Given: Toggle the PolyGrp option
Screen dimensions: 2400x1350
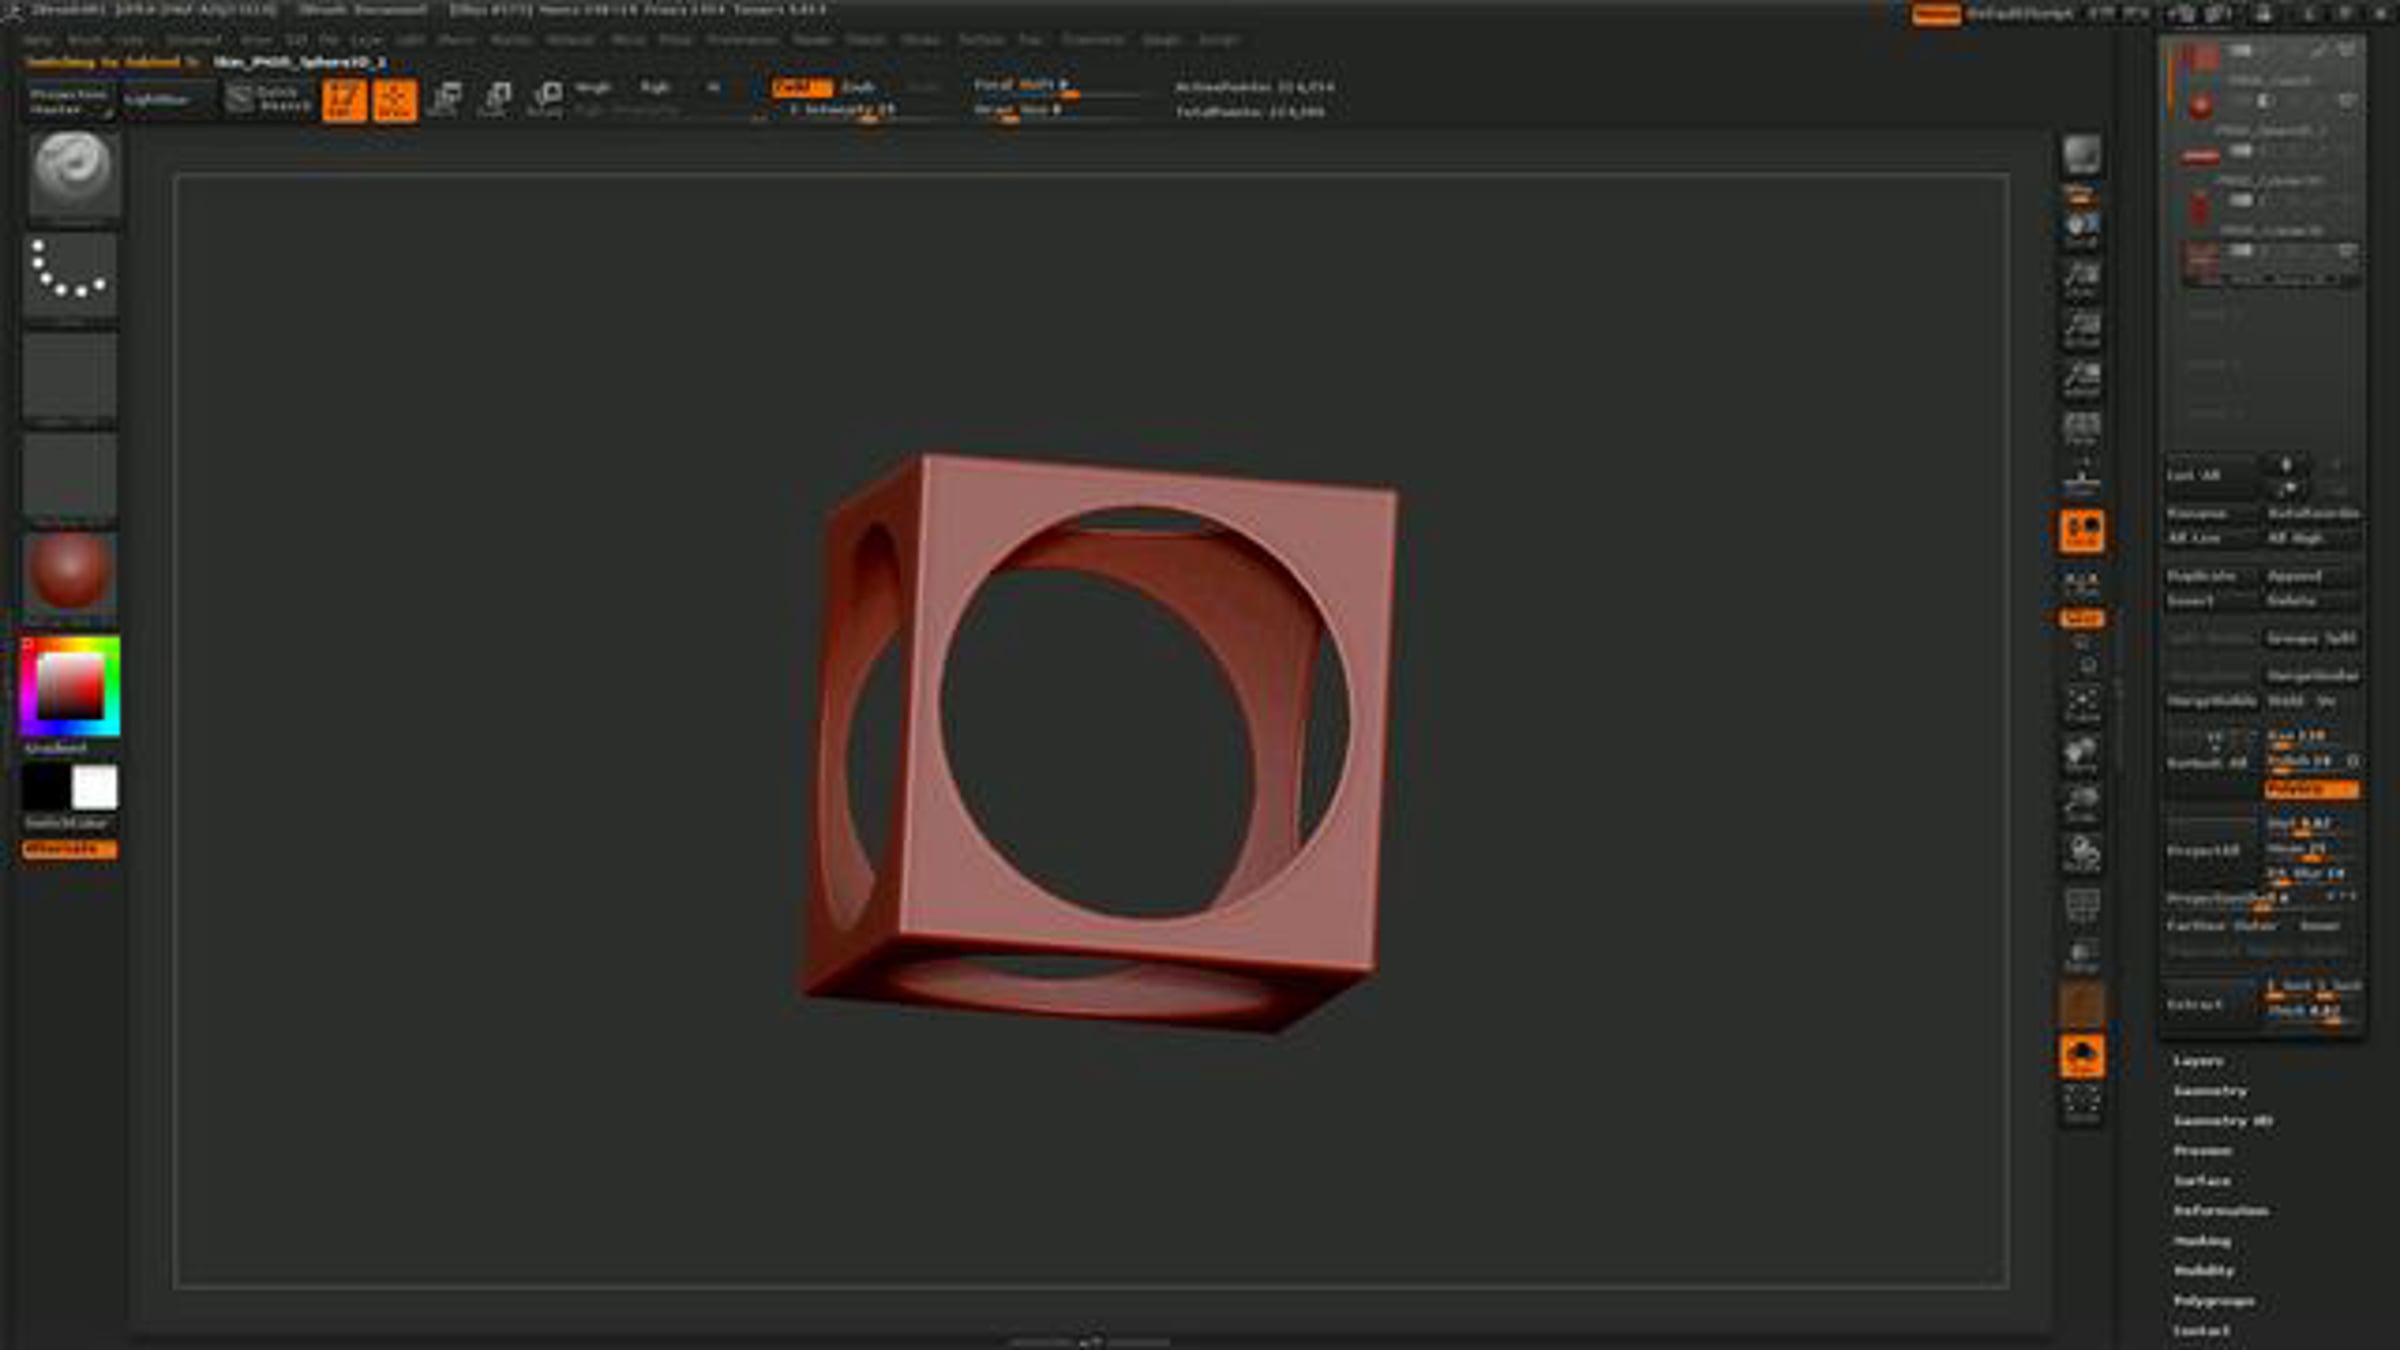Looking at the screenshot, I should [x=2313, y=789].
